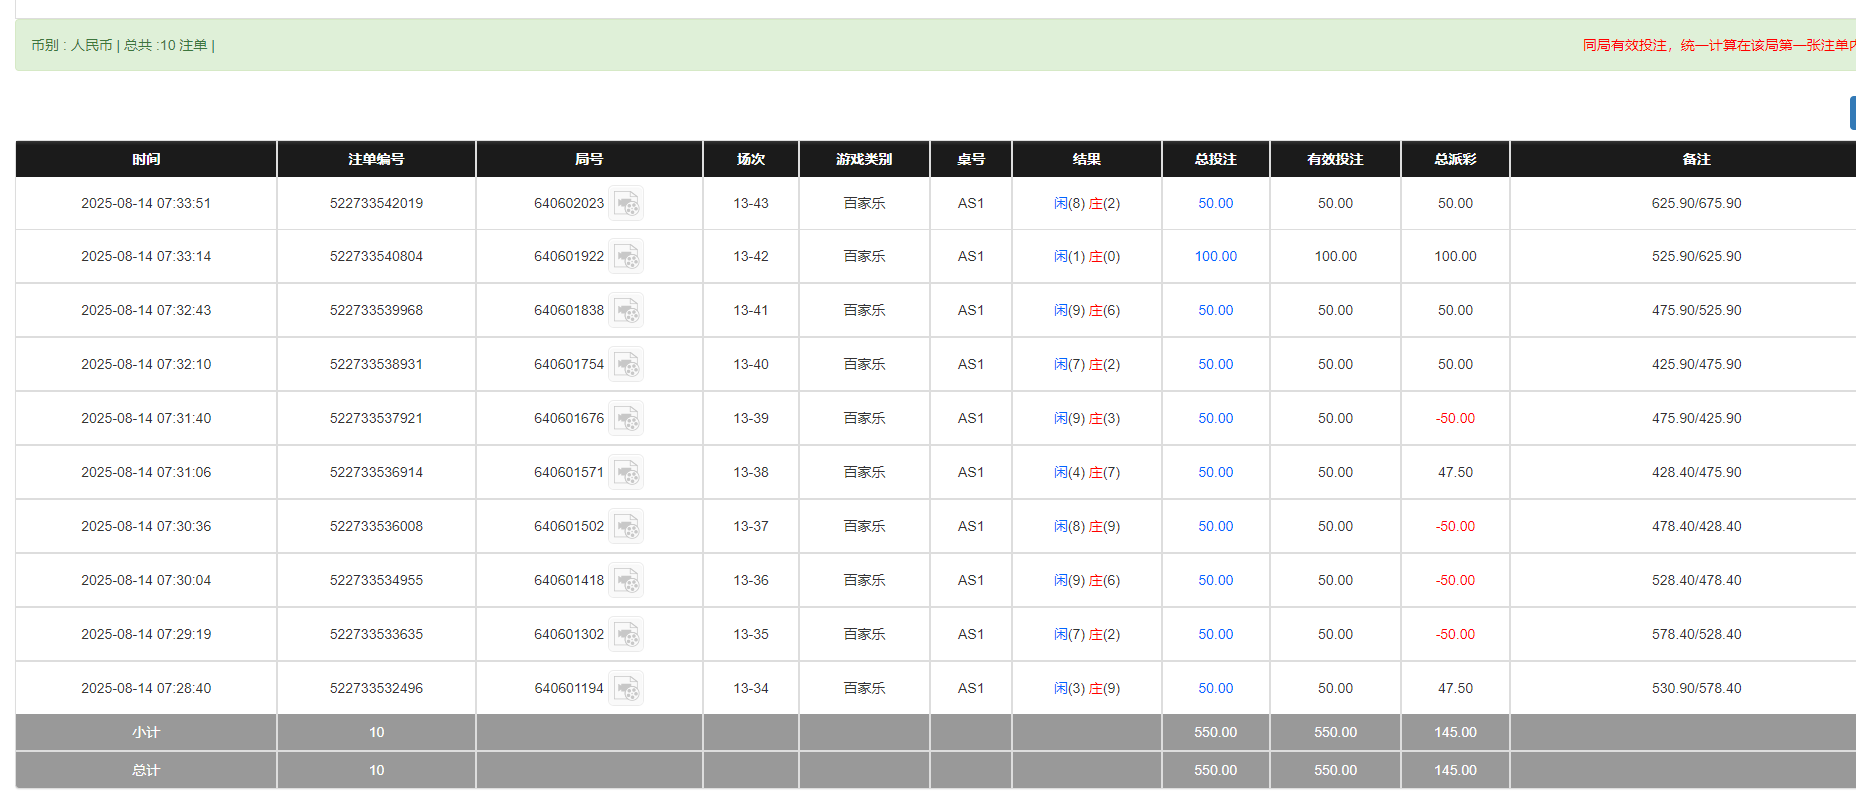Click the 注单编号 column header
This screenshot has width=1856, height=804.
point(376,159)
